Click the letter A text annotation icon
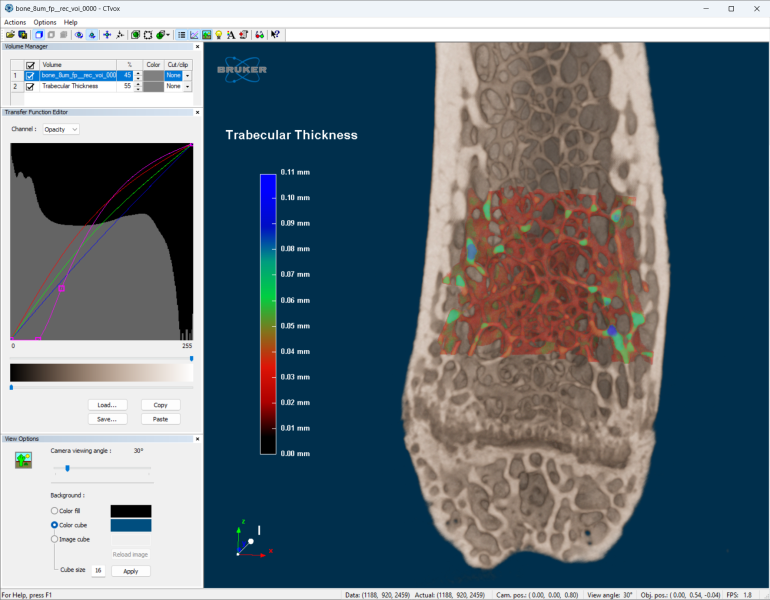 tap(230, 34)
